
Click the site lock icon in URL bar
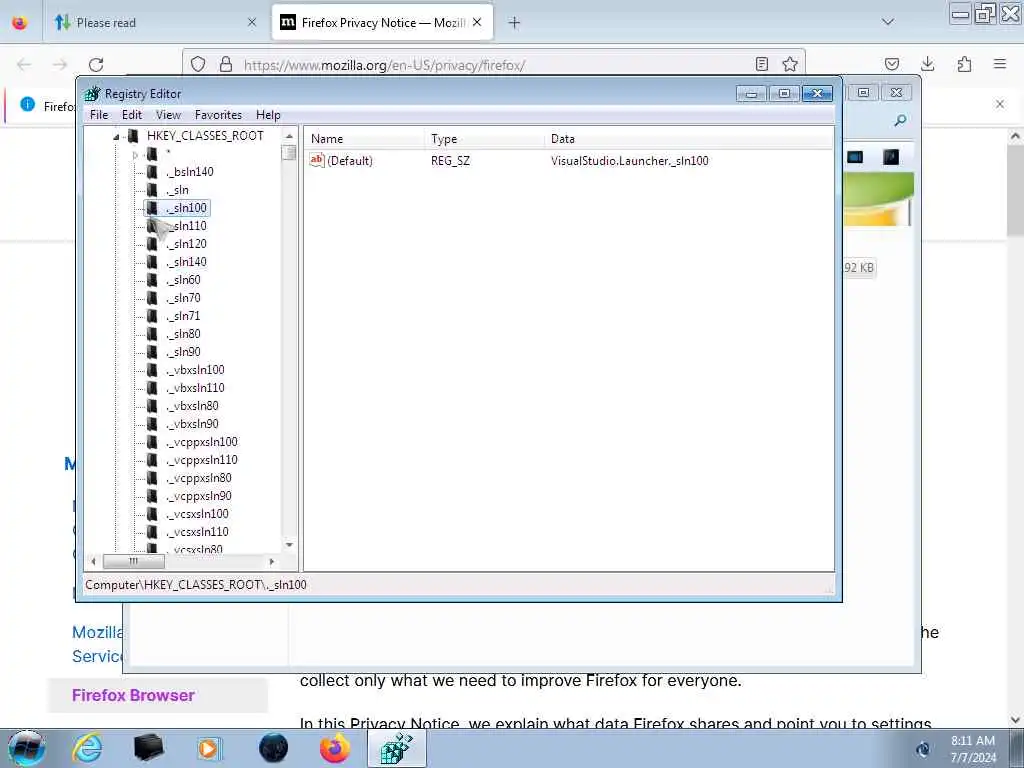[226, 64]
